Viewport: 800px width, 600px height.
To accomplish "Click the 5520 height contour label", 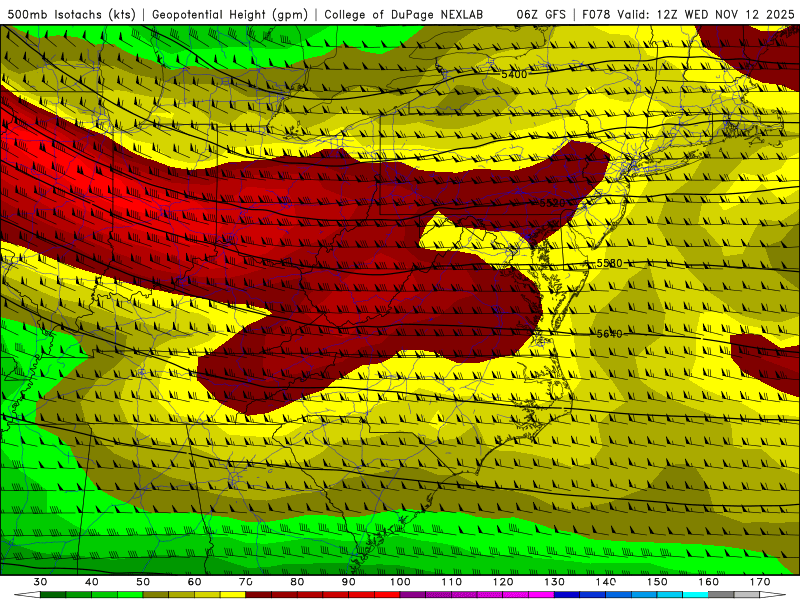I will [553, 203].
